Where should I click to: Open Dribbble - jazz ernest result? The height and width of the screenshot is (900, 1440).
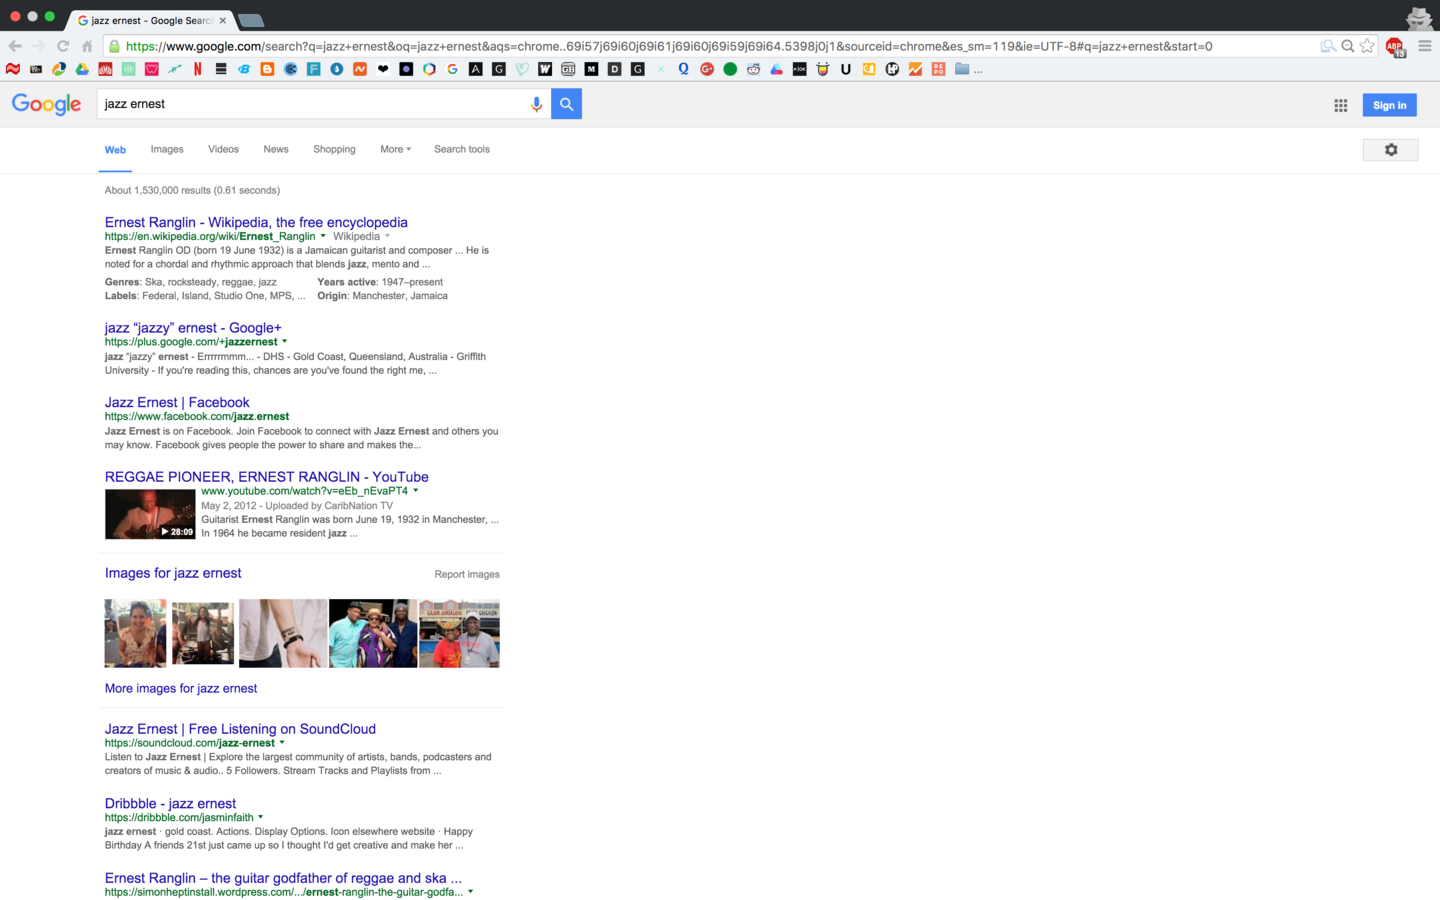pyautogui.click(x=170, y=803)
